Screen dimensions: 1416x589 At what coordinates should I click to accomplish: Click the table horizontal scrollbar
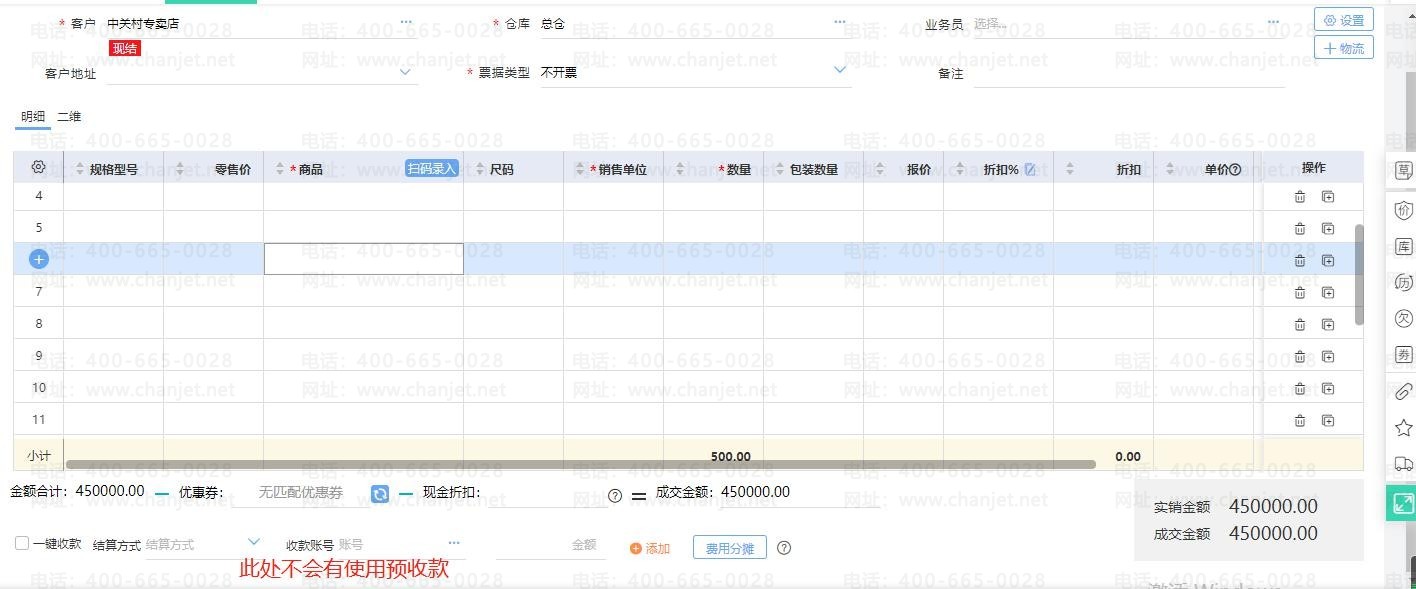580,464
